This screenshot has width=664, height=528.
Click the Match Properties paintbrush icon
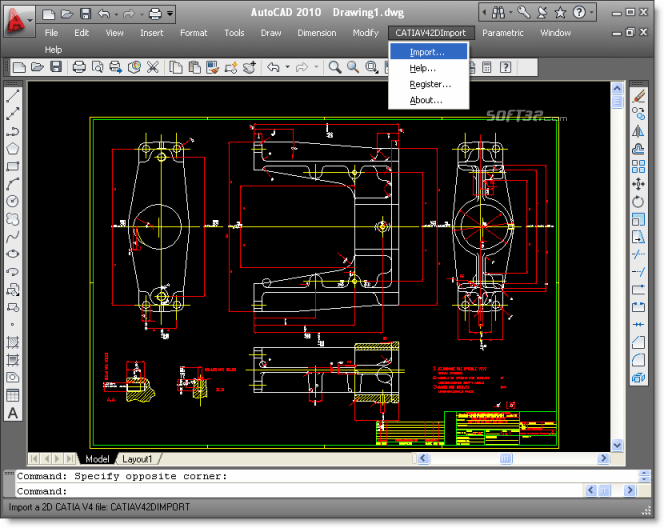[213, 67]
